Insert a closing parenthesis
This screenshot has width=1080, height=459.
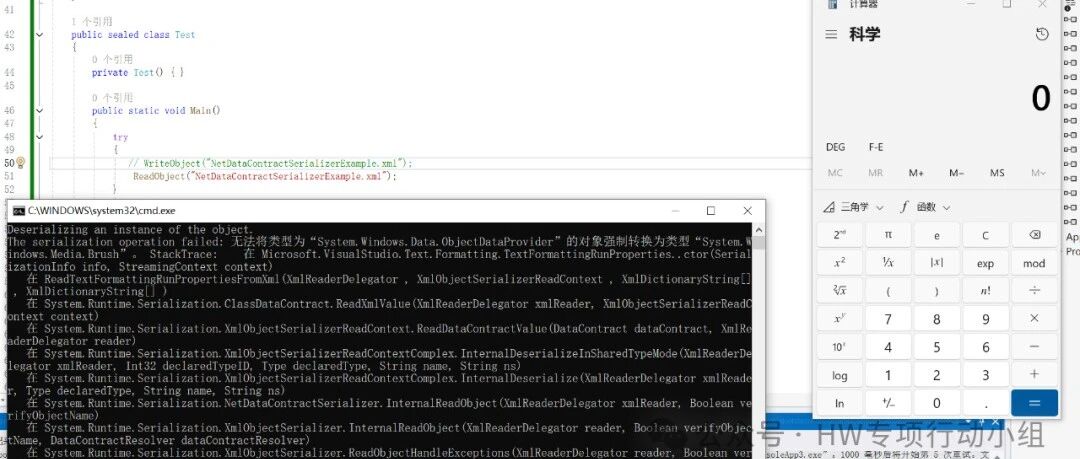[x=937, y=291]
